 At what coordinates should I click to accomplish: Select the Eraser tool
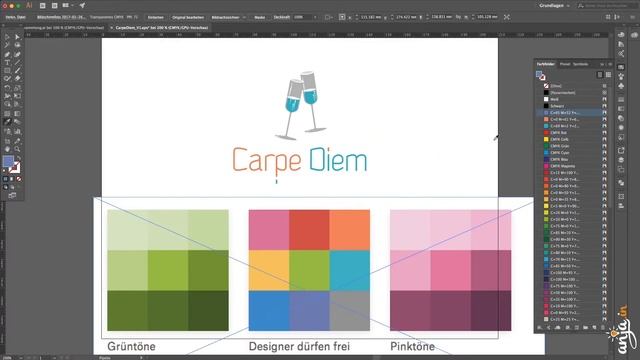coord(17,79)
